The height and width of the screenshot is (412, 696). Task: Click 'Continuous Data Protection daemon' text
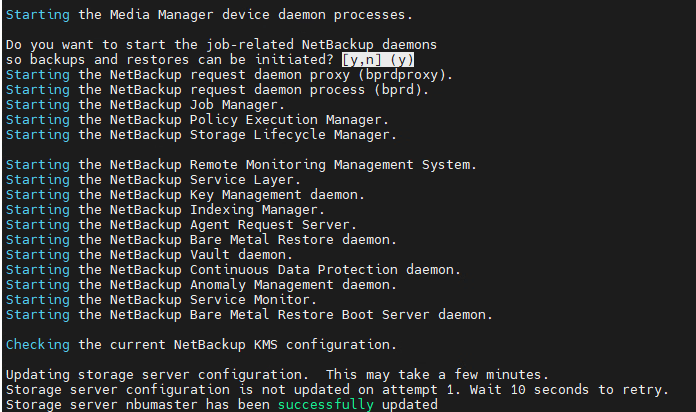[x=322, y=270]
